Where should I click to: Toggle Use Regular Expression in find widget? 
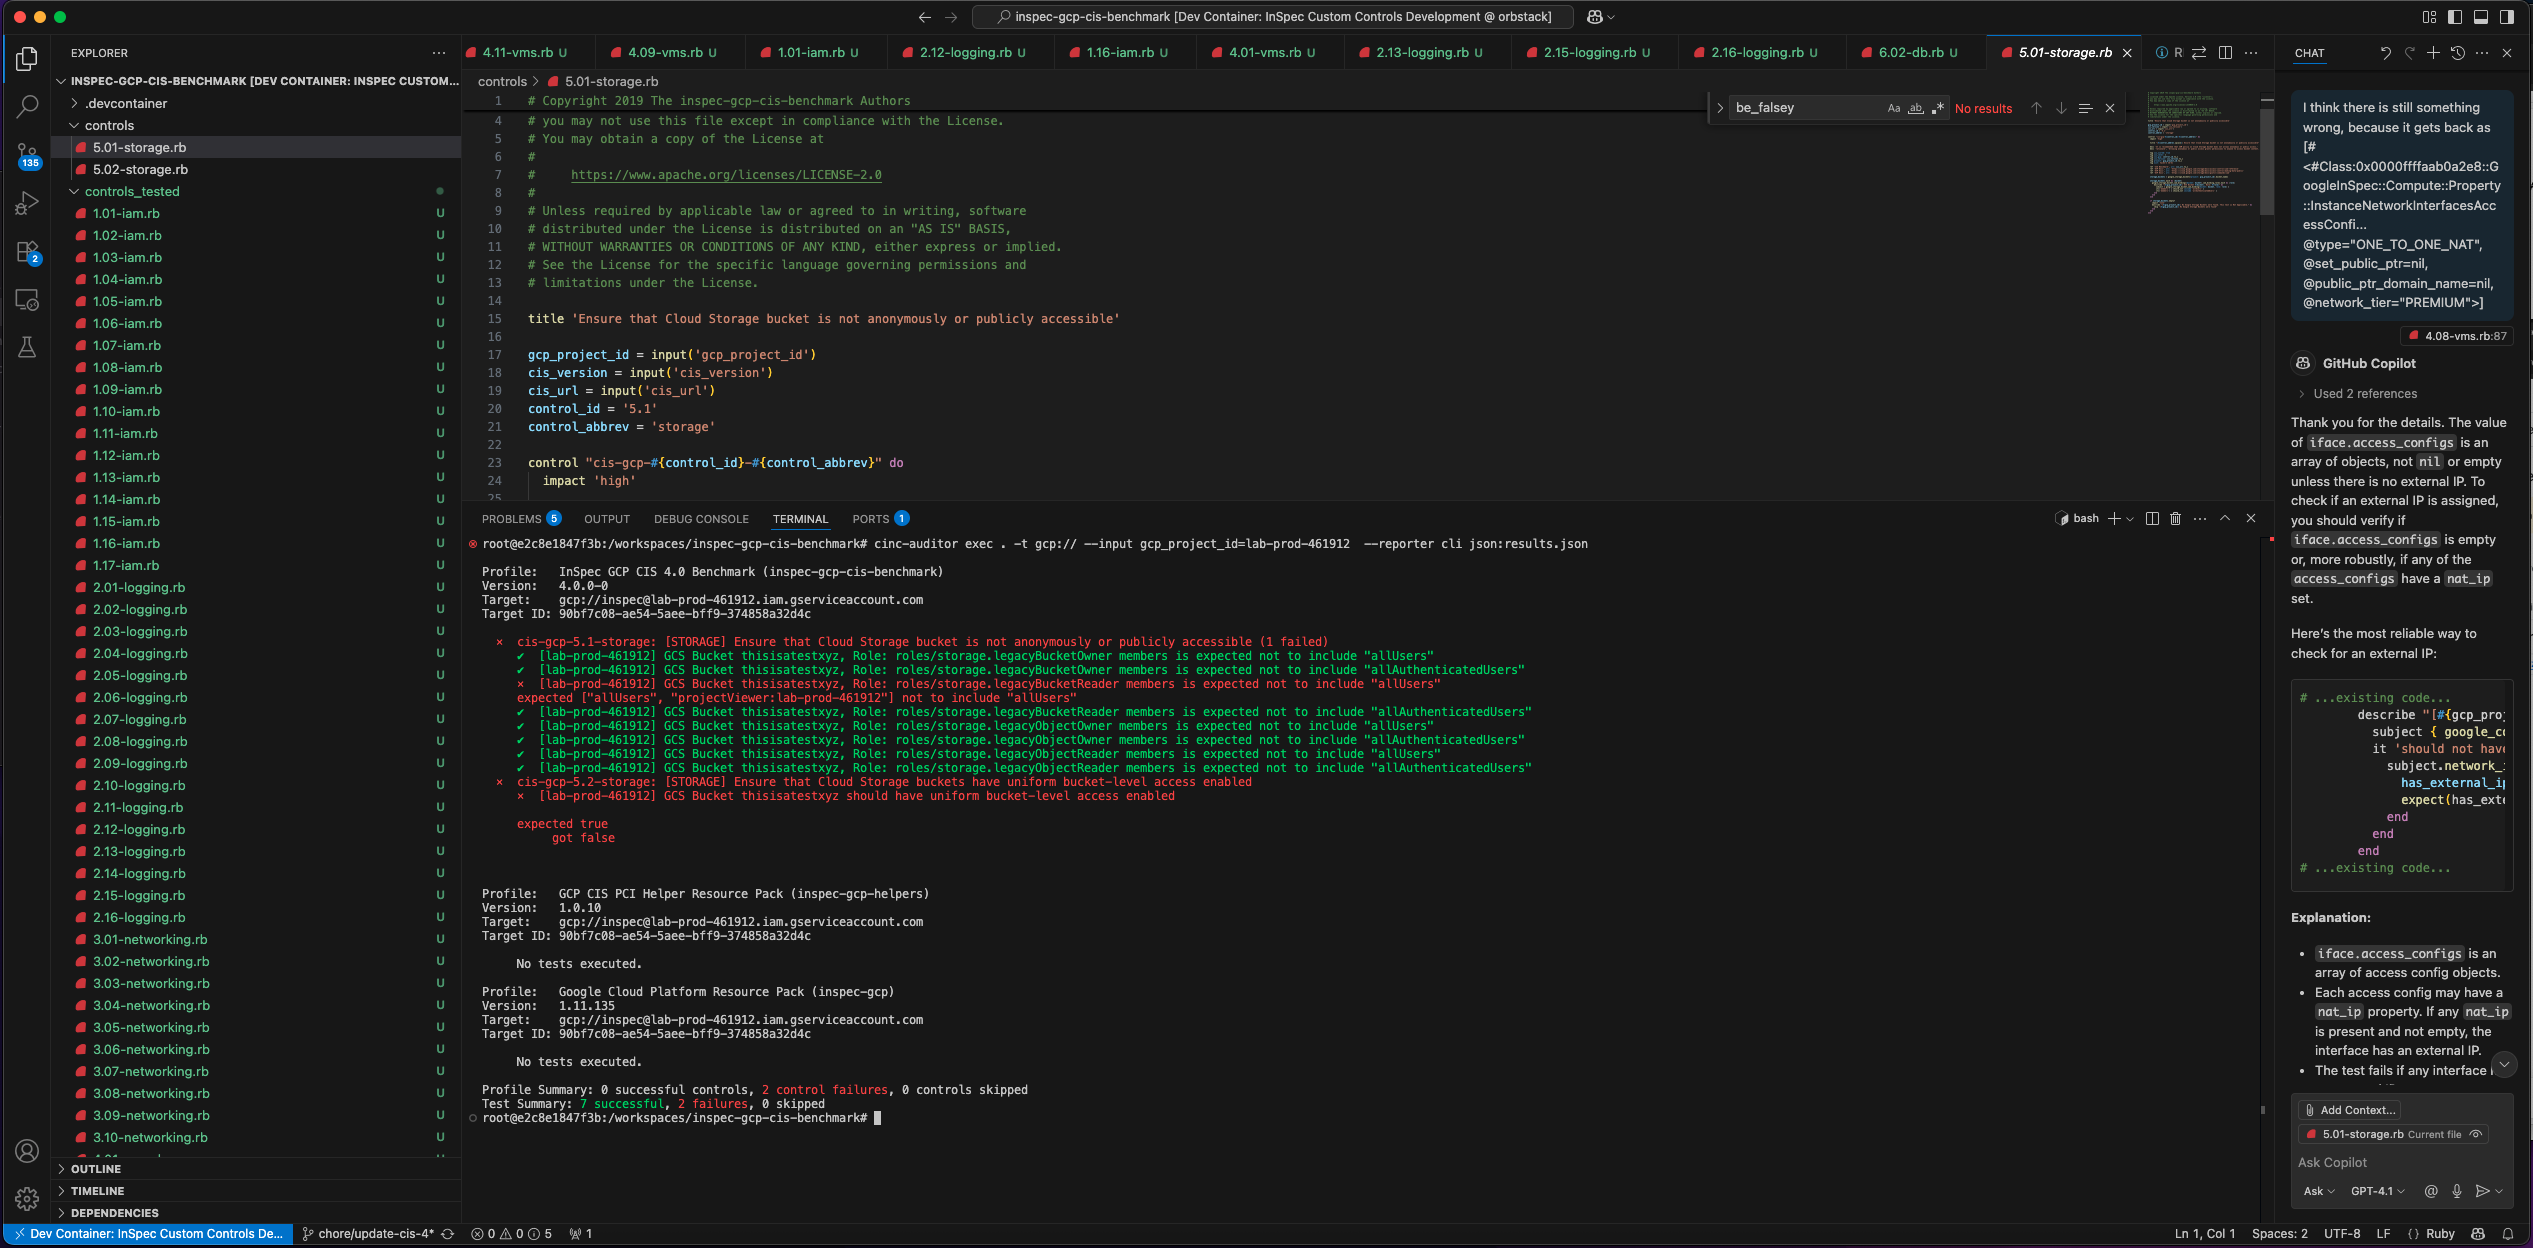(x=1938, y=108)
